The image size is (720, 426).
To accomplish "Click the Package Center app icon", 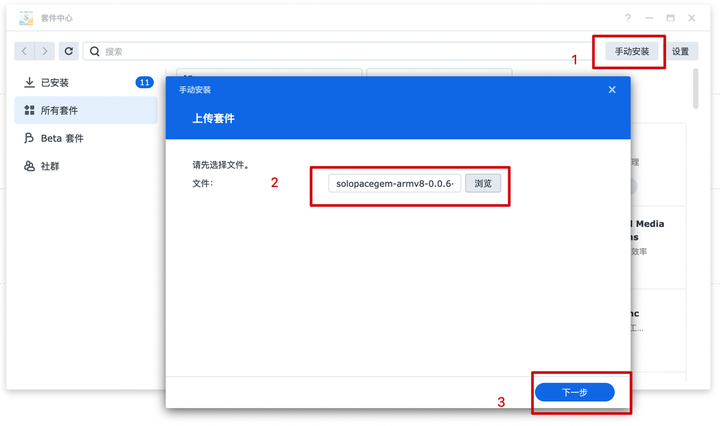I will coord(26,18).
